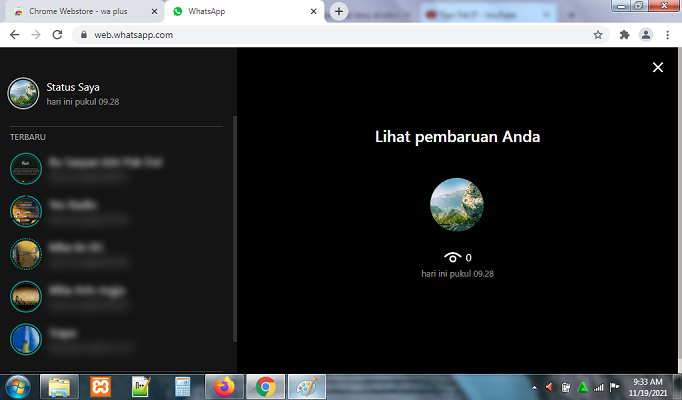Image resolution: width=682 pixels, height=400 pixels.
Task: Open XAMPP from the taskbar
Action: [100, 387]
